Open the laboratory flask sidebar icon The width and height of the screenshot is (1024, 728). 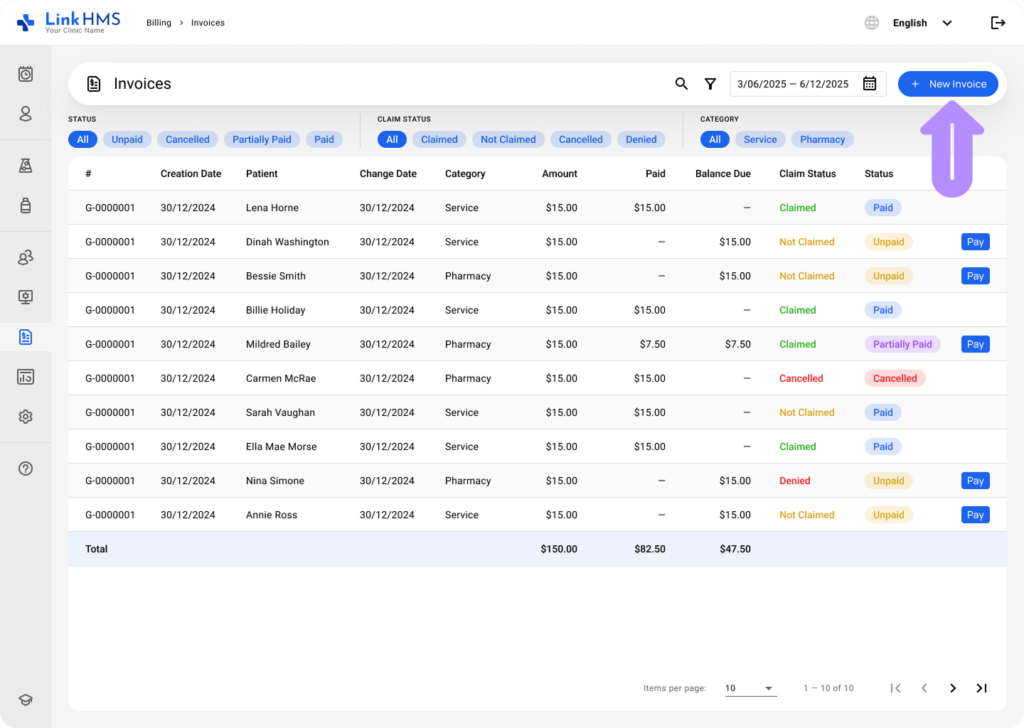tap(25, 166)
